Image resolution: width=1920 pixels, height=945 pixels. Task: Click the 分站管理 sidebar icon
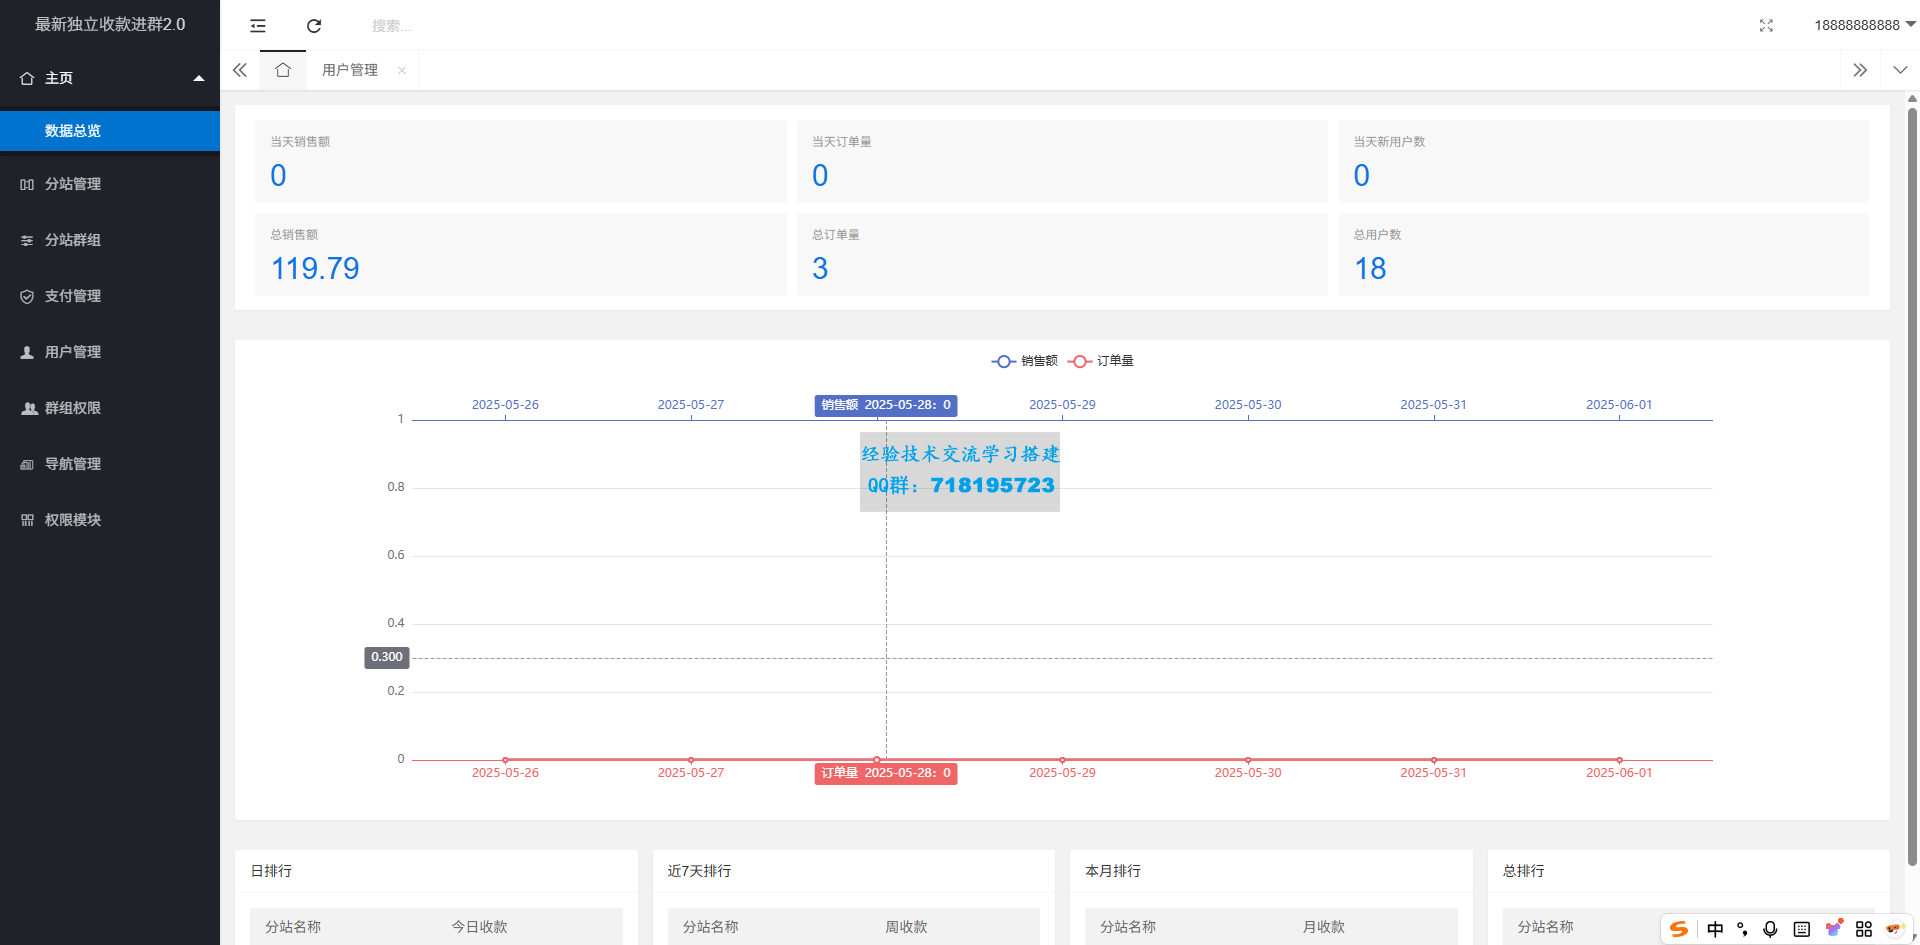[x=27, y=184]
